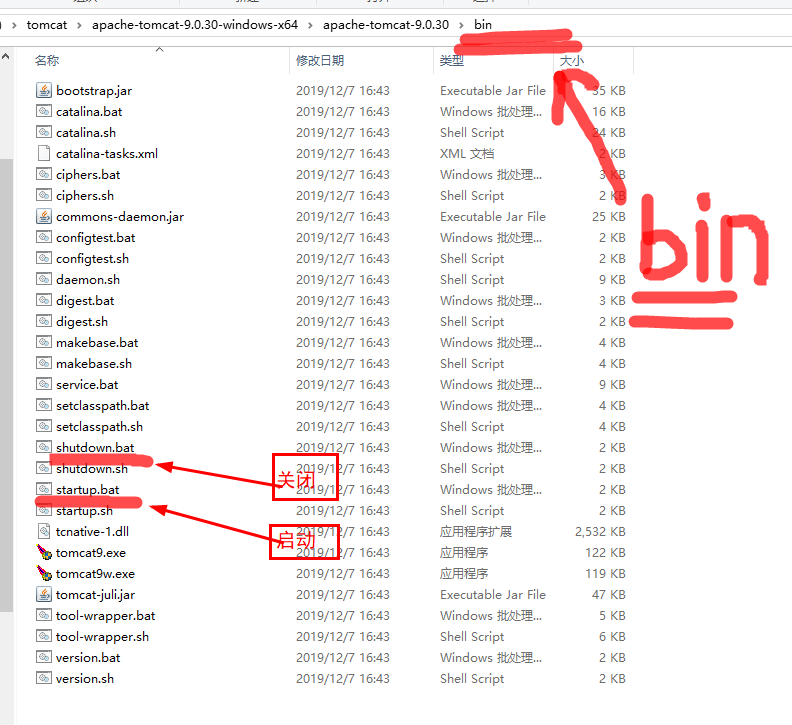The image size is (792, 725).
Task: Click the startup.bat file icon
Action: pyautogui.click(x=44, y=490)
